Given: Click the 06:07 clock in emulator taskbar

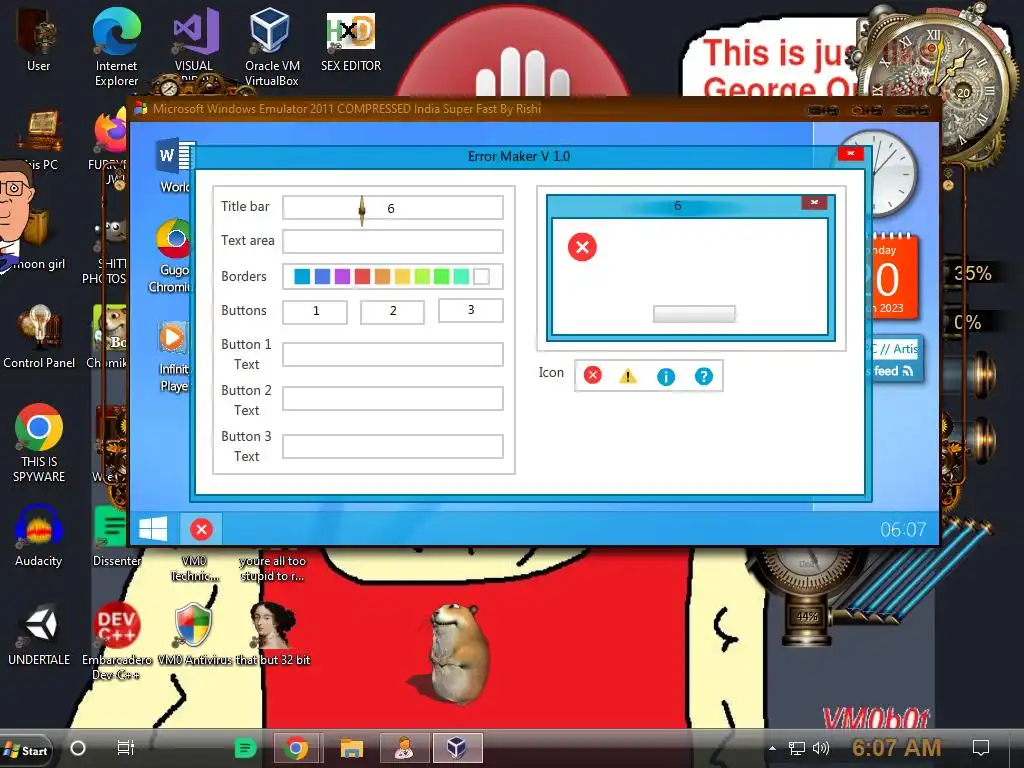Looking at the screenshot, I should (x=903, y=530).
